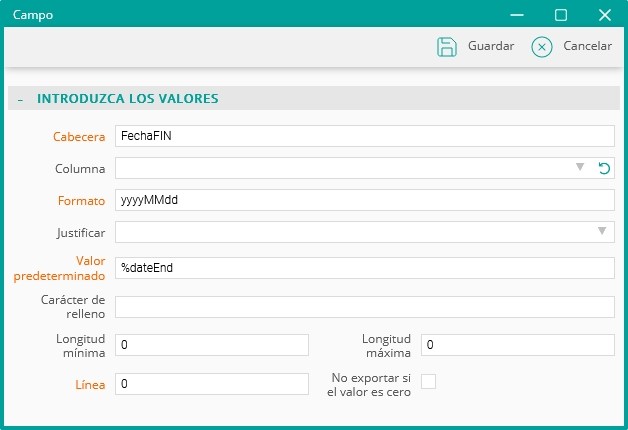Close the Campo dialog window

coord(605,15)
